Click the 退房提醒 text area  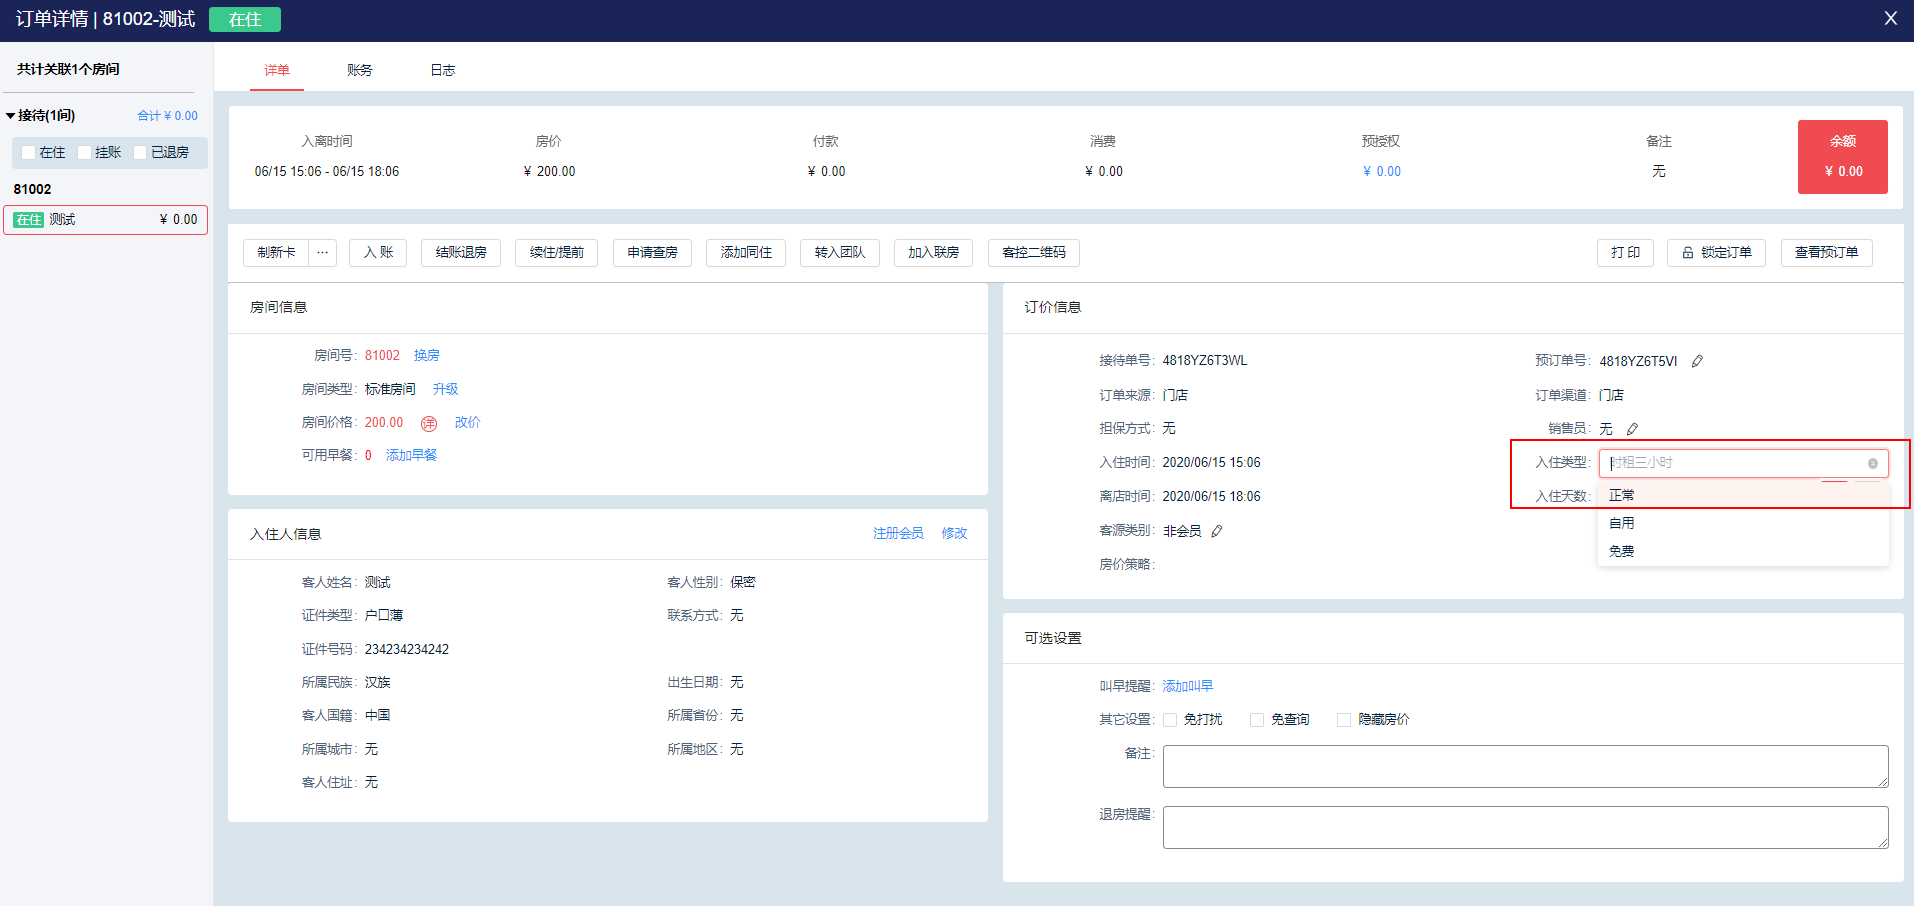tap(1526, 828)
